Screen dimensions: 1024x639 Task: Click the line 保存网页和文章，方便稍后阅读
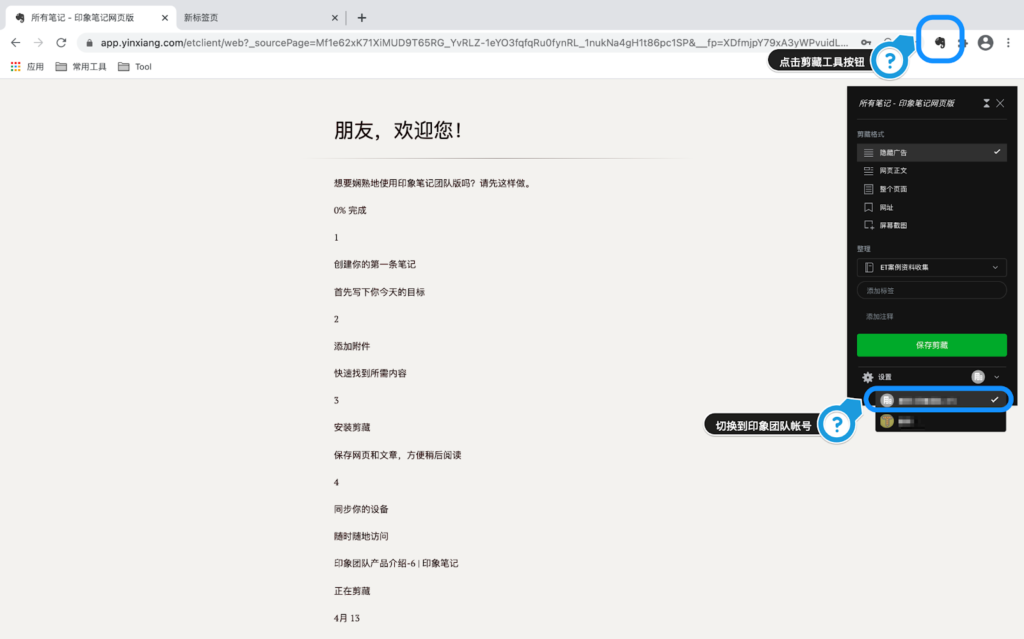click(x=398, y=455)
